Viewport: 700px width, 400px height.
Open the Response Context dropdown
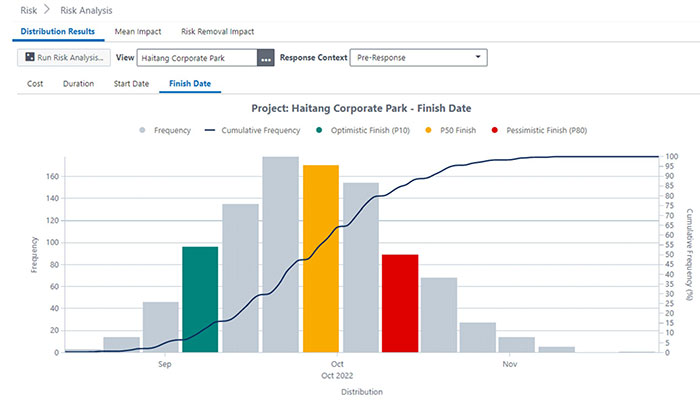coord(418,58)
